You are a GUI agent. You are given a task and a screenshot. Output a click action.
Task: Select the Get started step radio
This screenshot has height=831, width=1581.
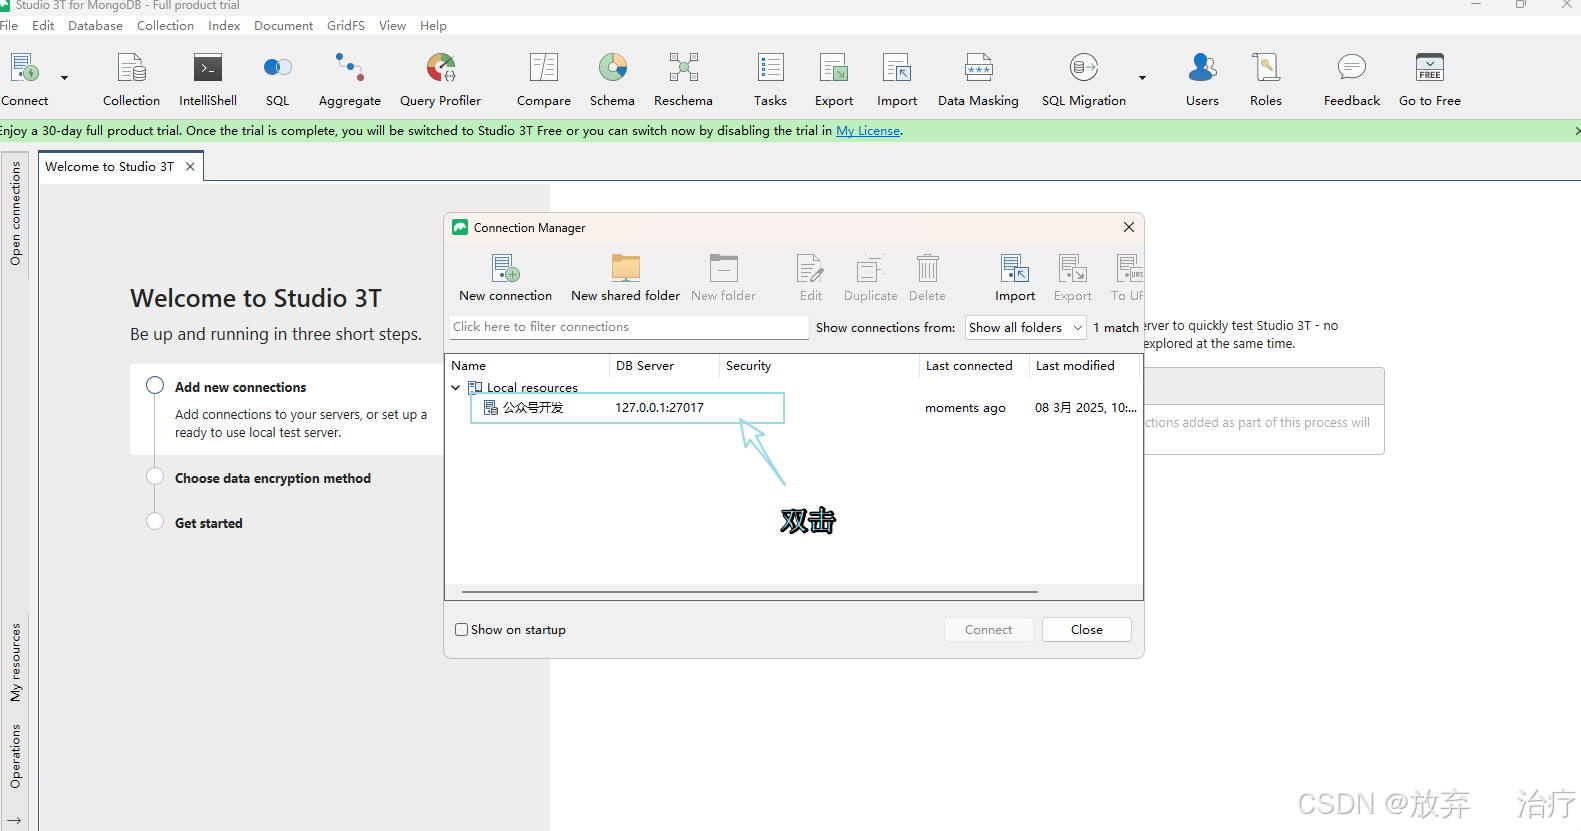point(155,521)
